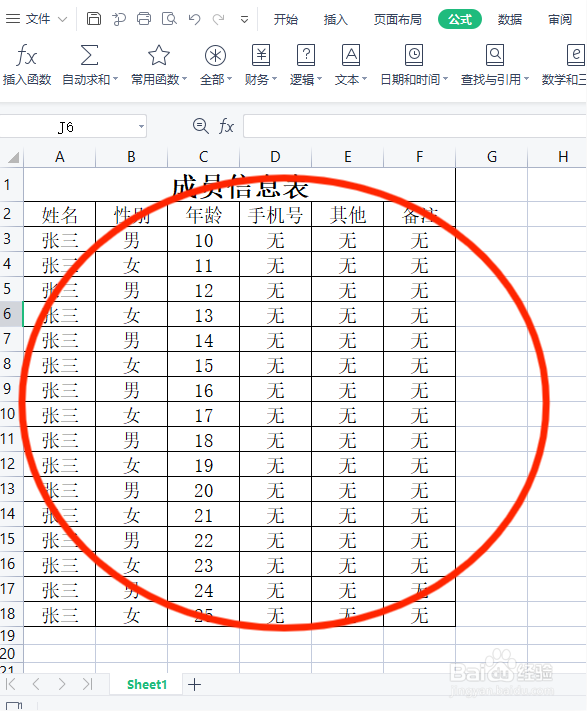Expand the 文本 dropdown label
Screen dimensions: 587x711
click(x=350, y=80)
